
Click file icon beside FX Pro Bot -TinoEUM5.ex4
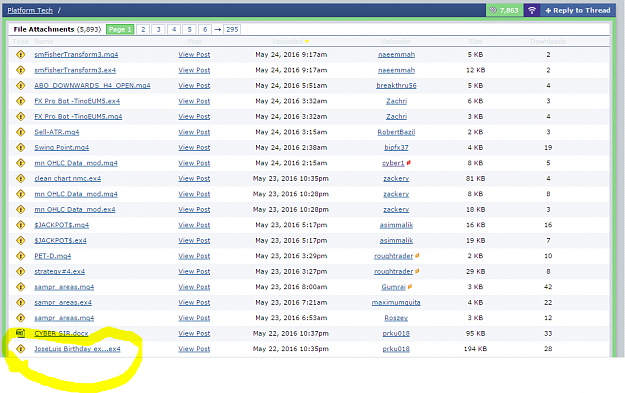tap(21, 101)
